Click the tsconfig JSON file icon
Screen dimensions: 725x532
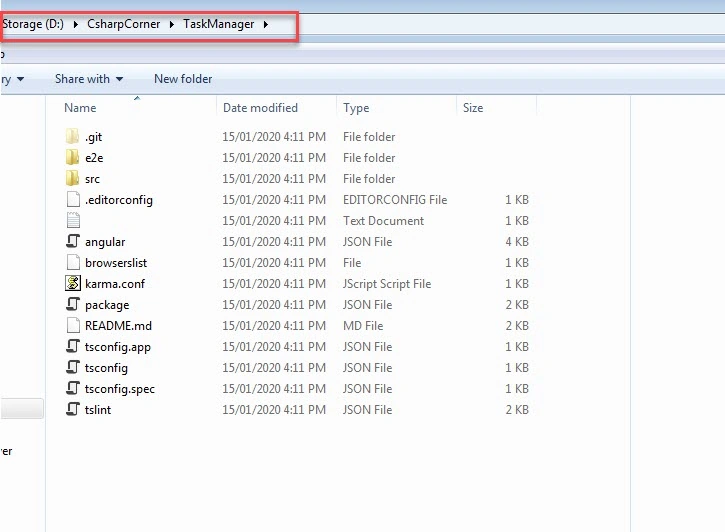click(73, 367)
